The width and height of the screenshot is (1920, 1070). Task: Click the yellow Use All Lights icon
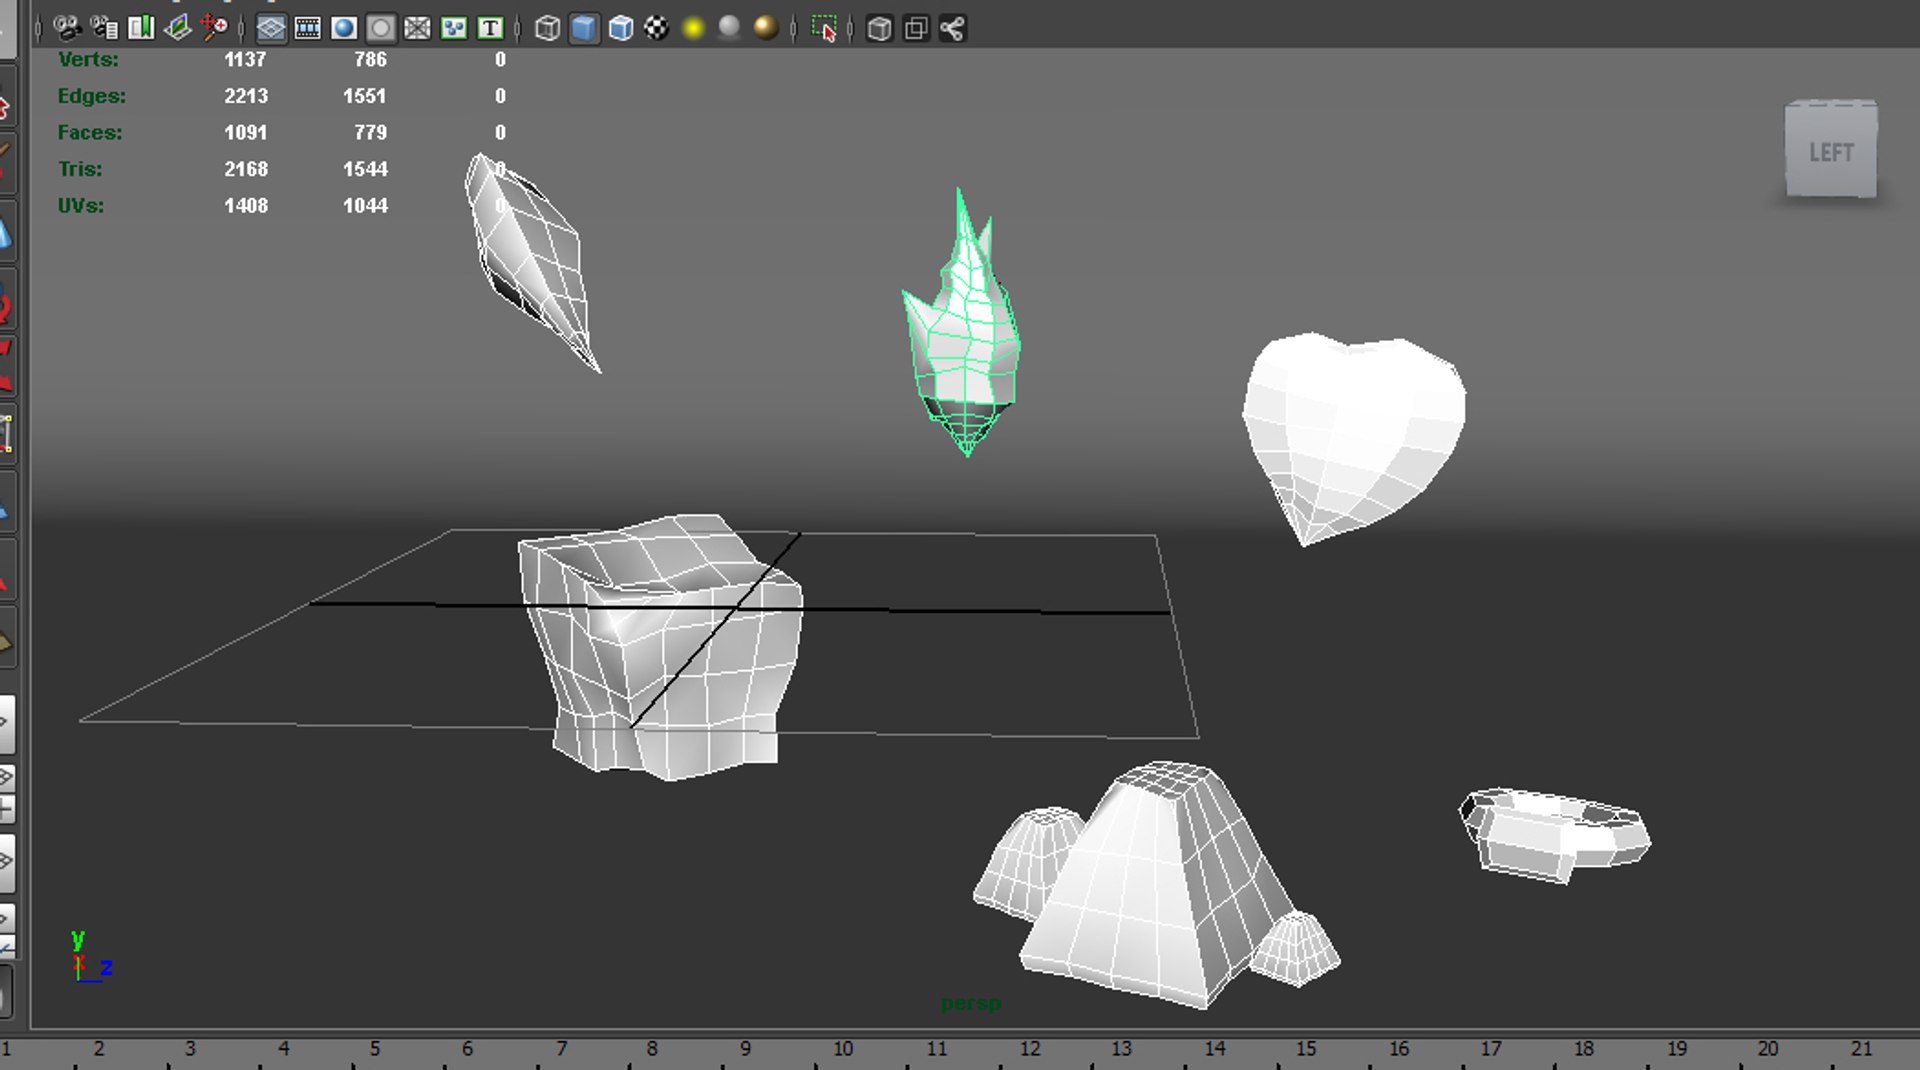point(693,28)
